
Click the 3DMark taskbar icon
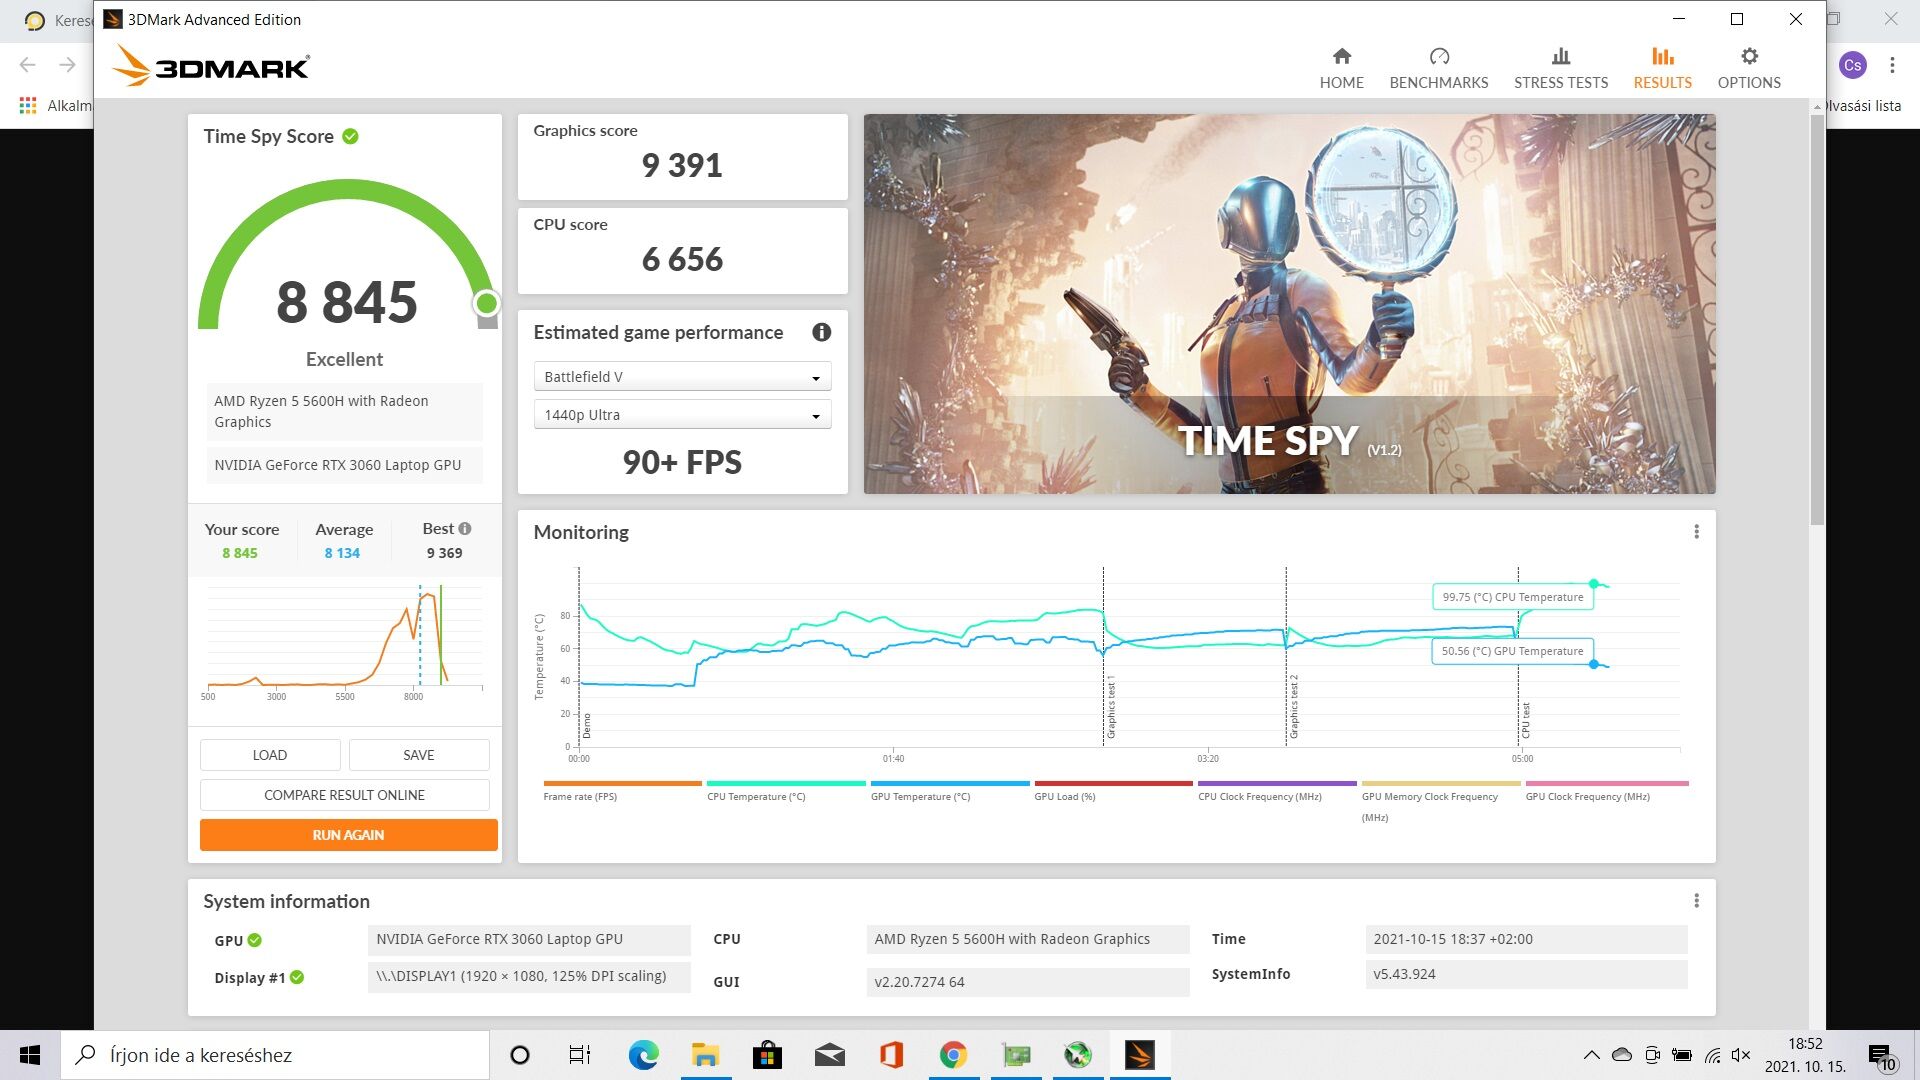[1139, 1055]
